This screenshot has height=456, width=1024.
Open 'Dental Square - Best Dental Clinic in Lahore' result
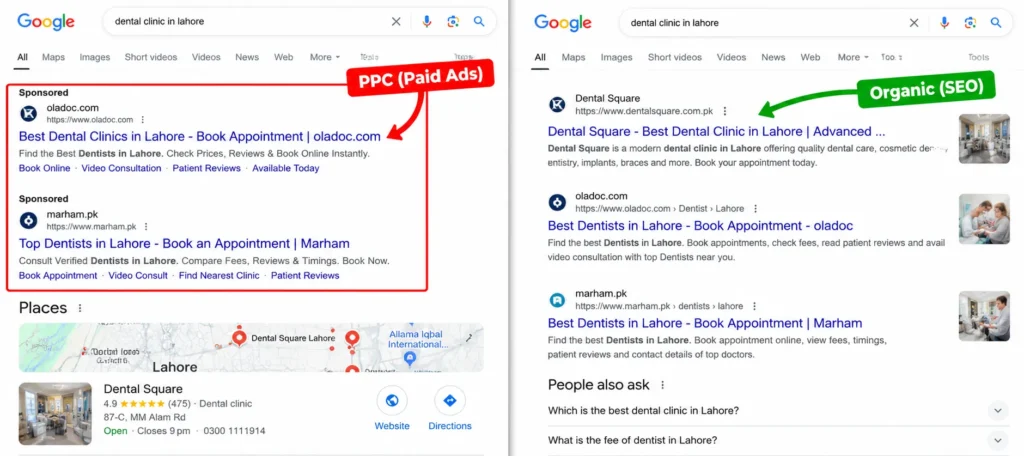click(x=716, y=131)
